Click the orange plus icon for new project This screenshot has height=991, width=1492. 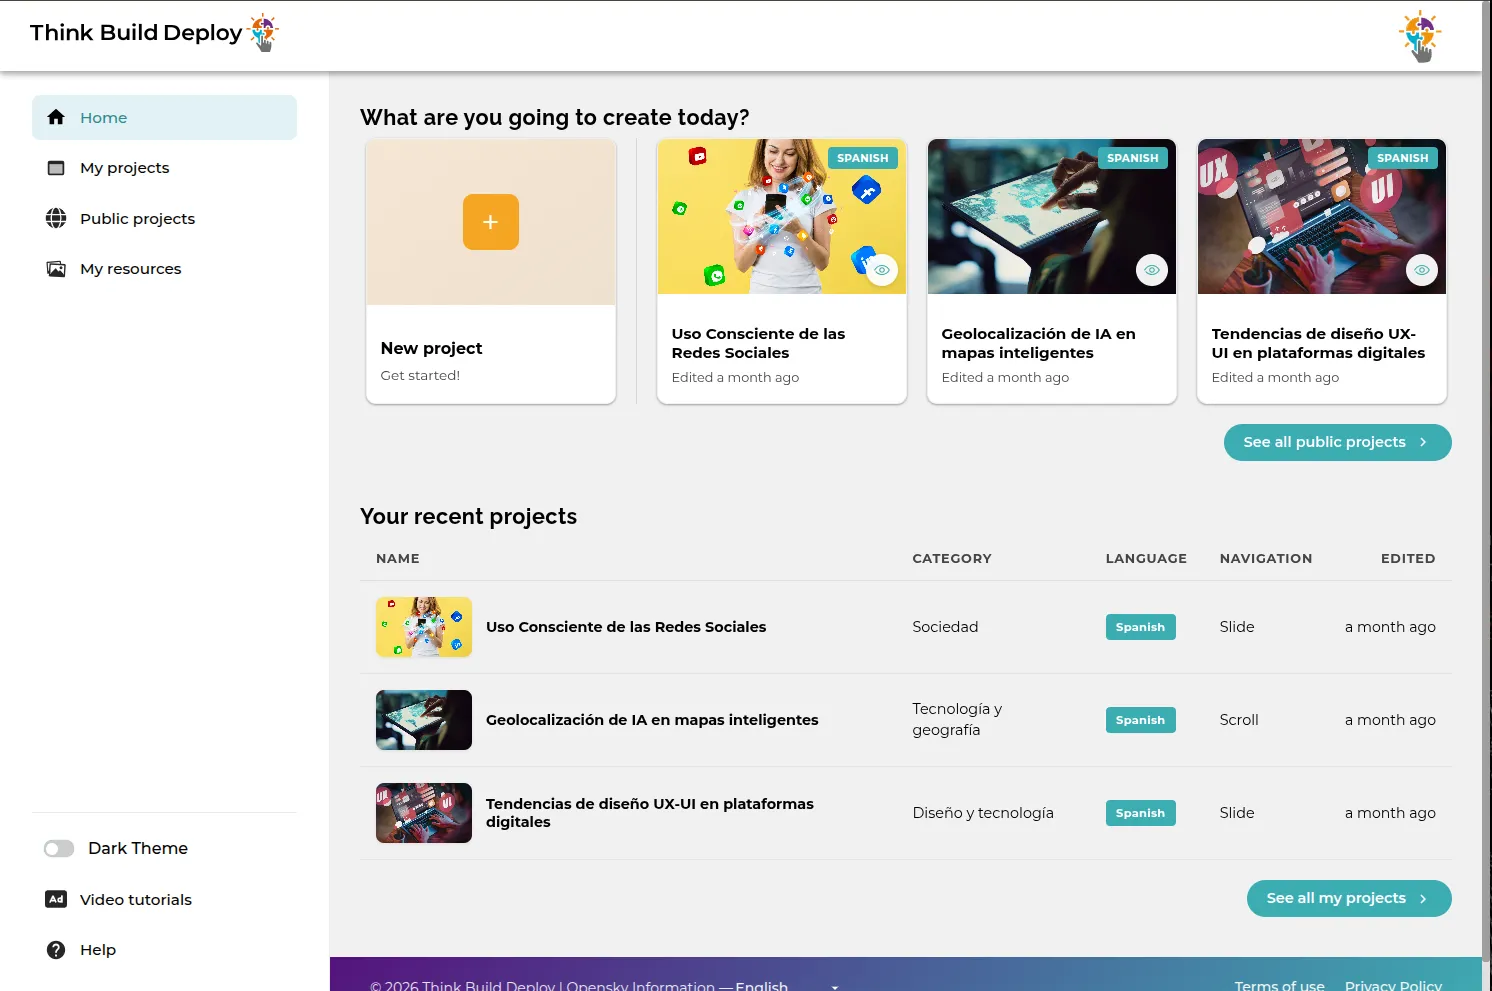click(491, 222)
